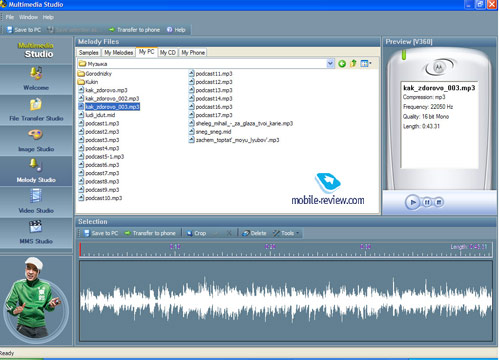This screenshot has width=500, height=360.
Task: Open Melody Studio bell icon
Action: pos(35,165)
